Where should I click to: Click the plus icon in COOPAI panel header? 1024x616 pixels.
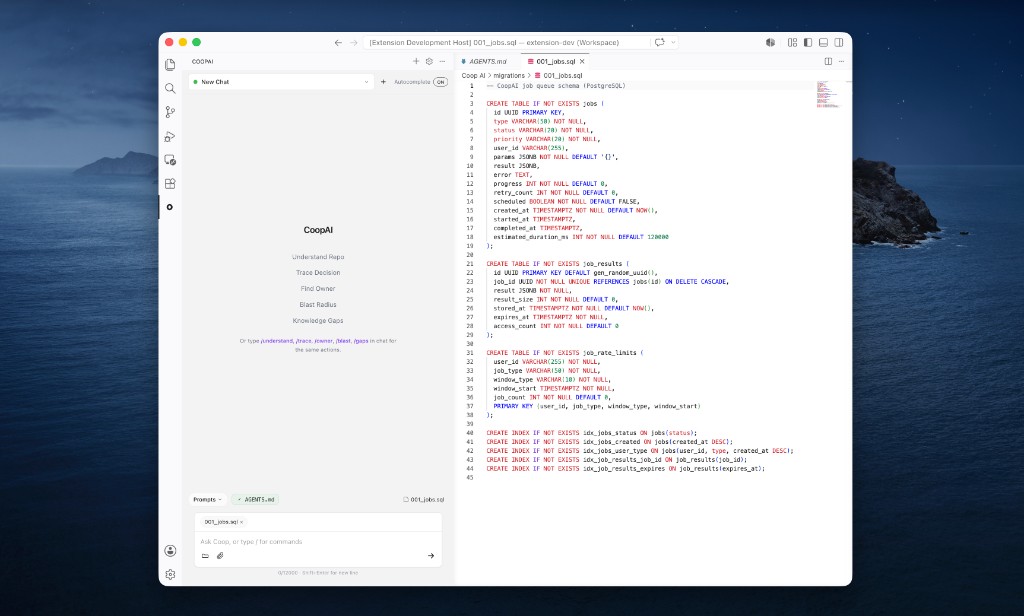tap(416, 61)
